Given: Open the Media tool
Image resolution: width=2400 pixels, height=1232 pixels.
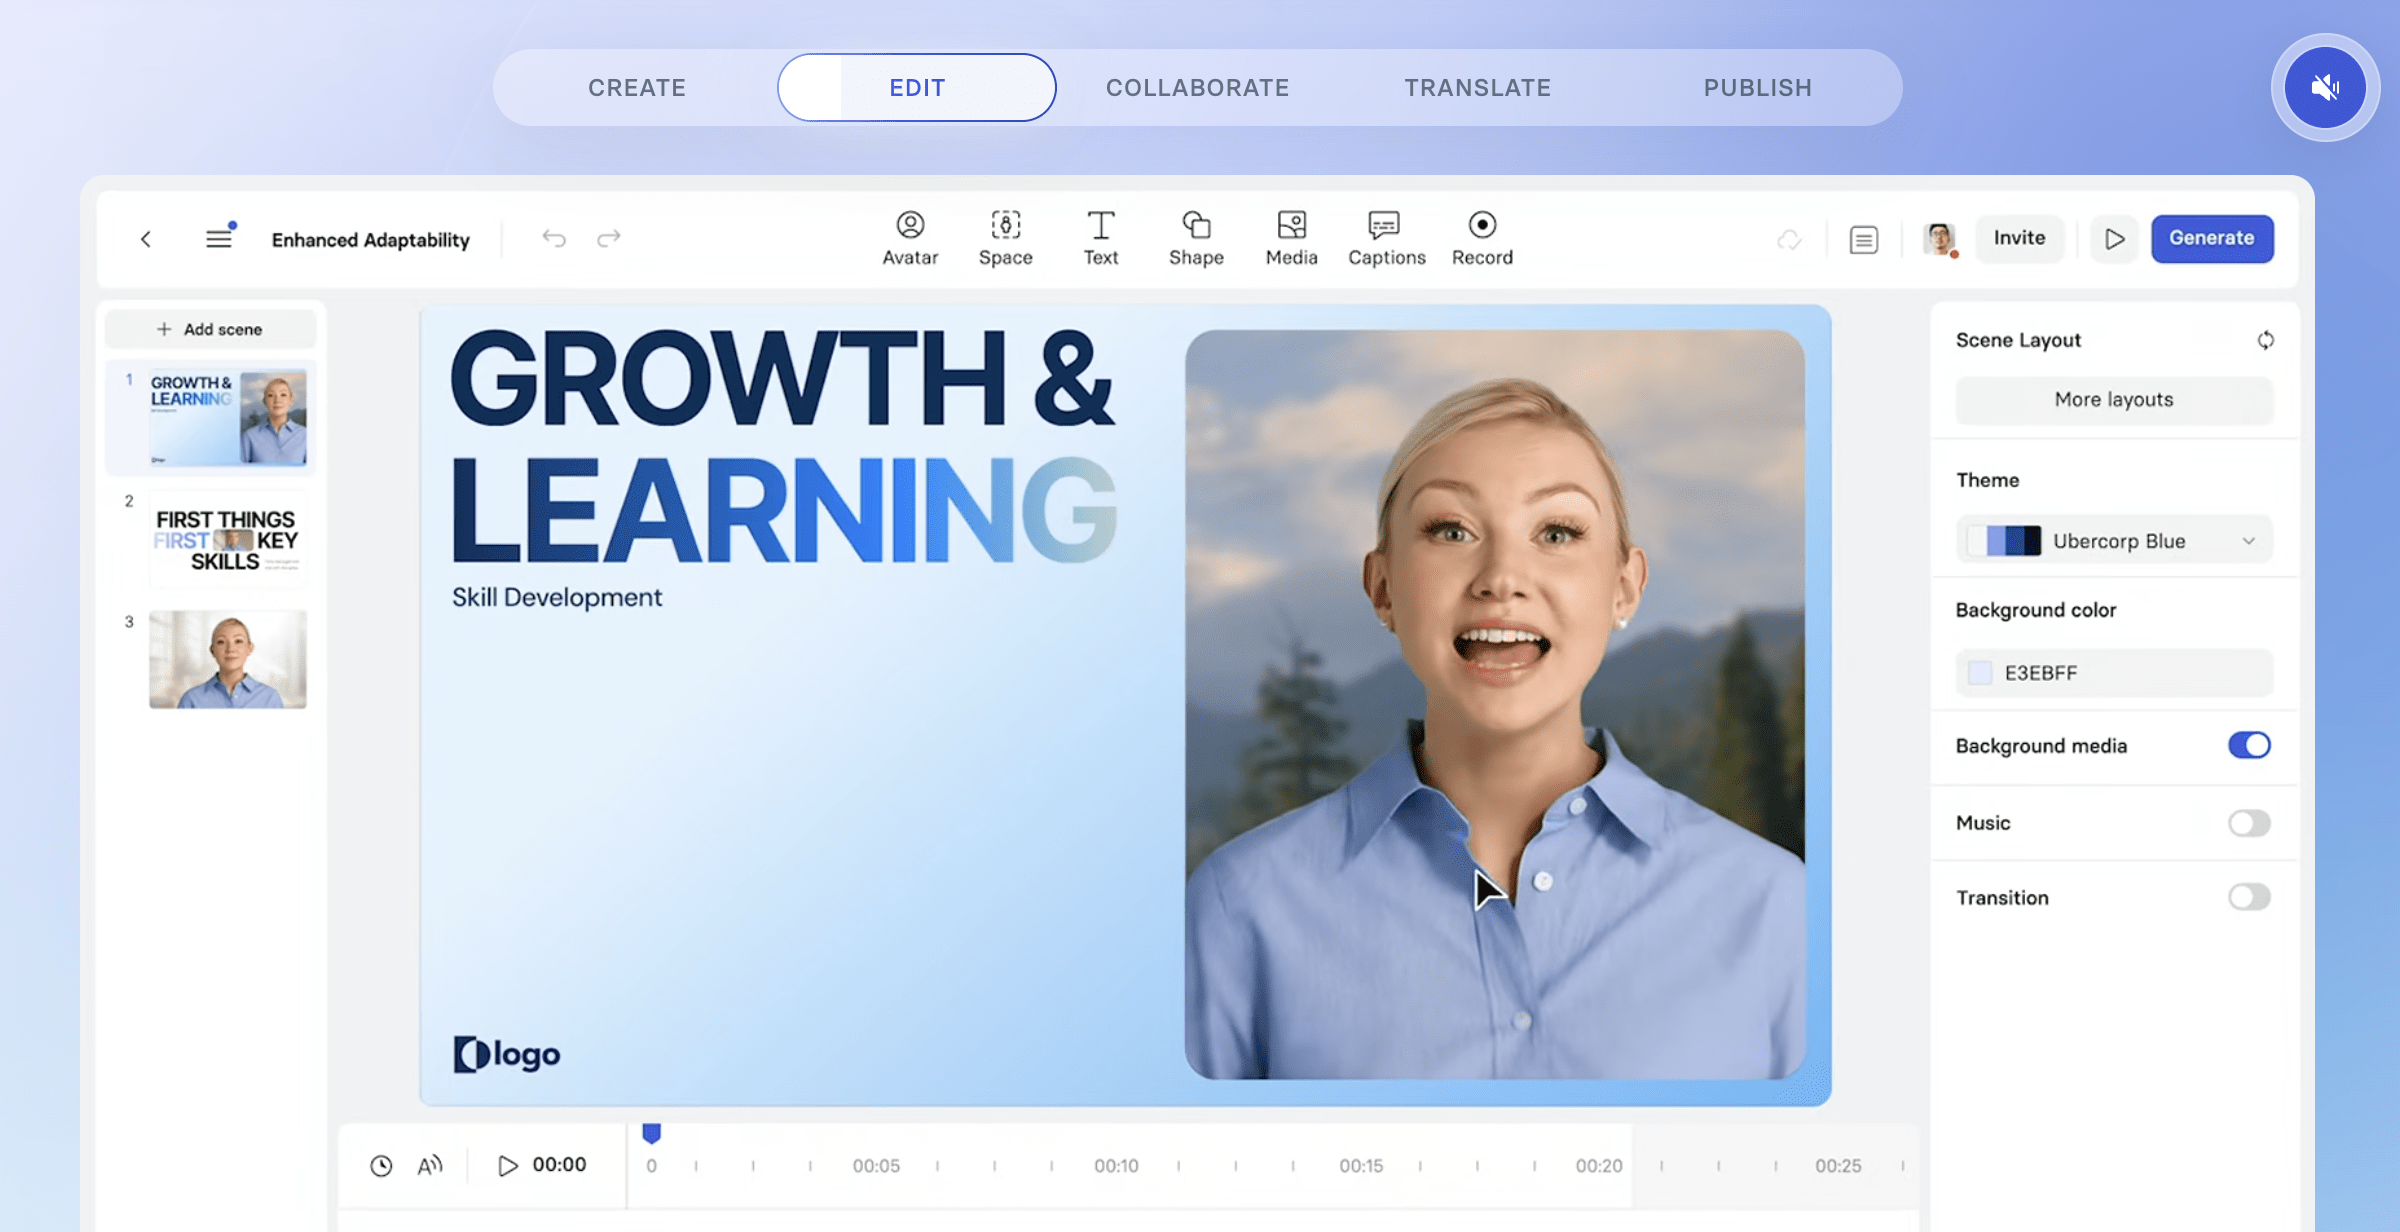Looking at the screenshot, I should point(1291,238).
